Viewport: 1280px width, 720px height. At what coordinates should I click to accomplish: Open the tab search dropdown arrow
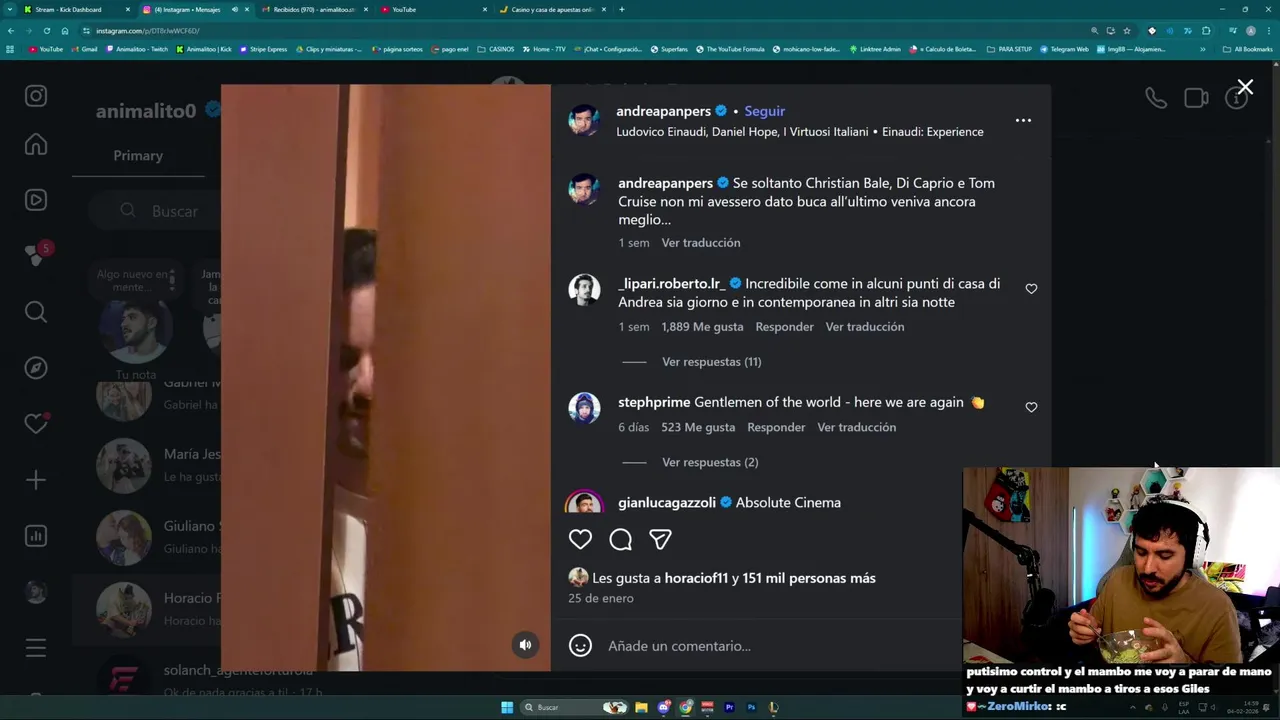tap(11, 9)
